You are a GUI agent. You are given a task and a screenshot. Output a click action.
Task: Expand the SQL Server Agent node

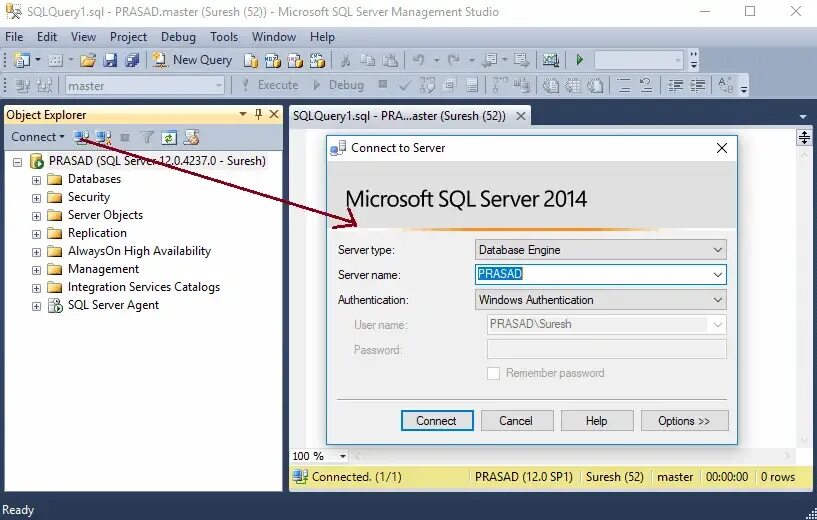(36, 306)
